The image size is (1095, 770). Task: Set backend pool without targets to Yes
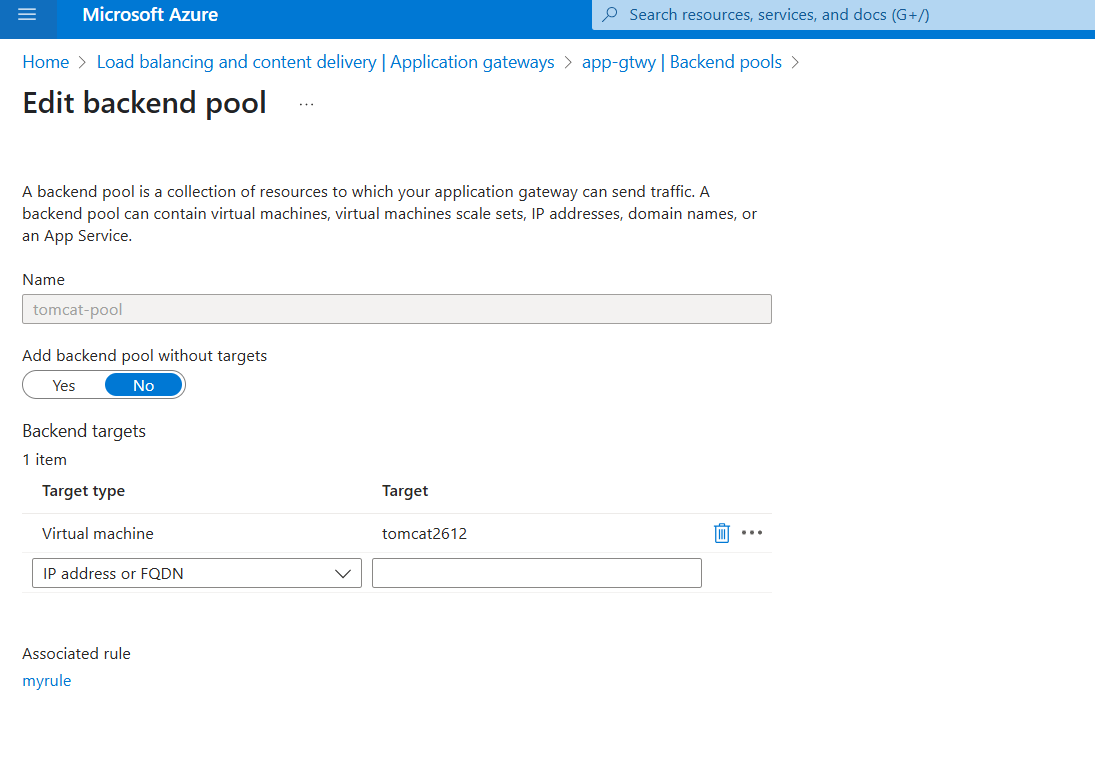click(x=64, y=385)
